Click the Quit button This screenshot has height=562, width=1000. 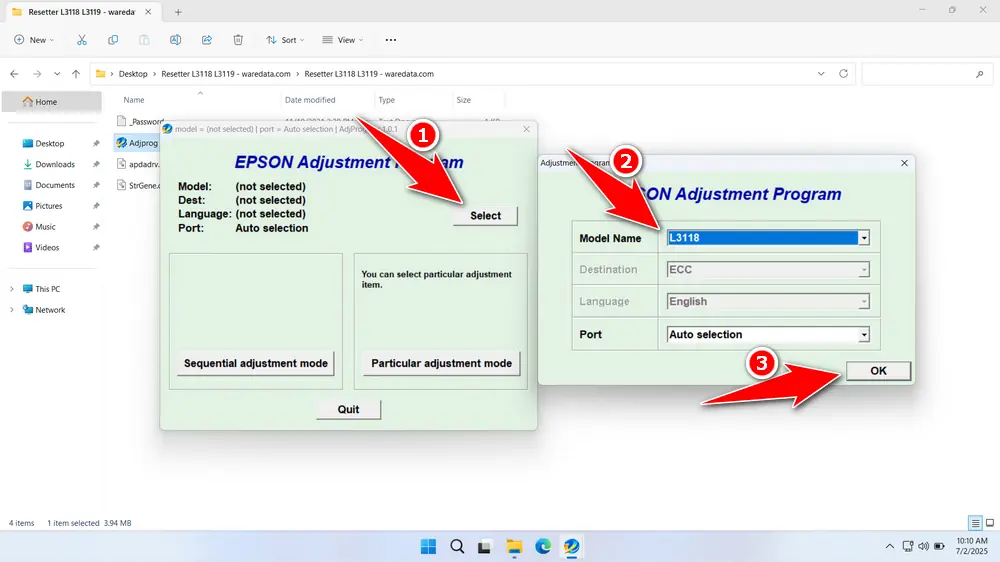[348, 410]
